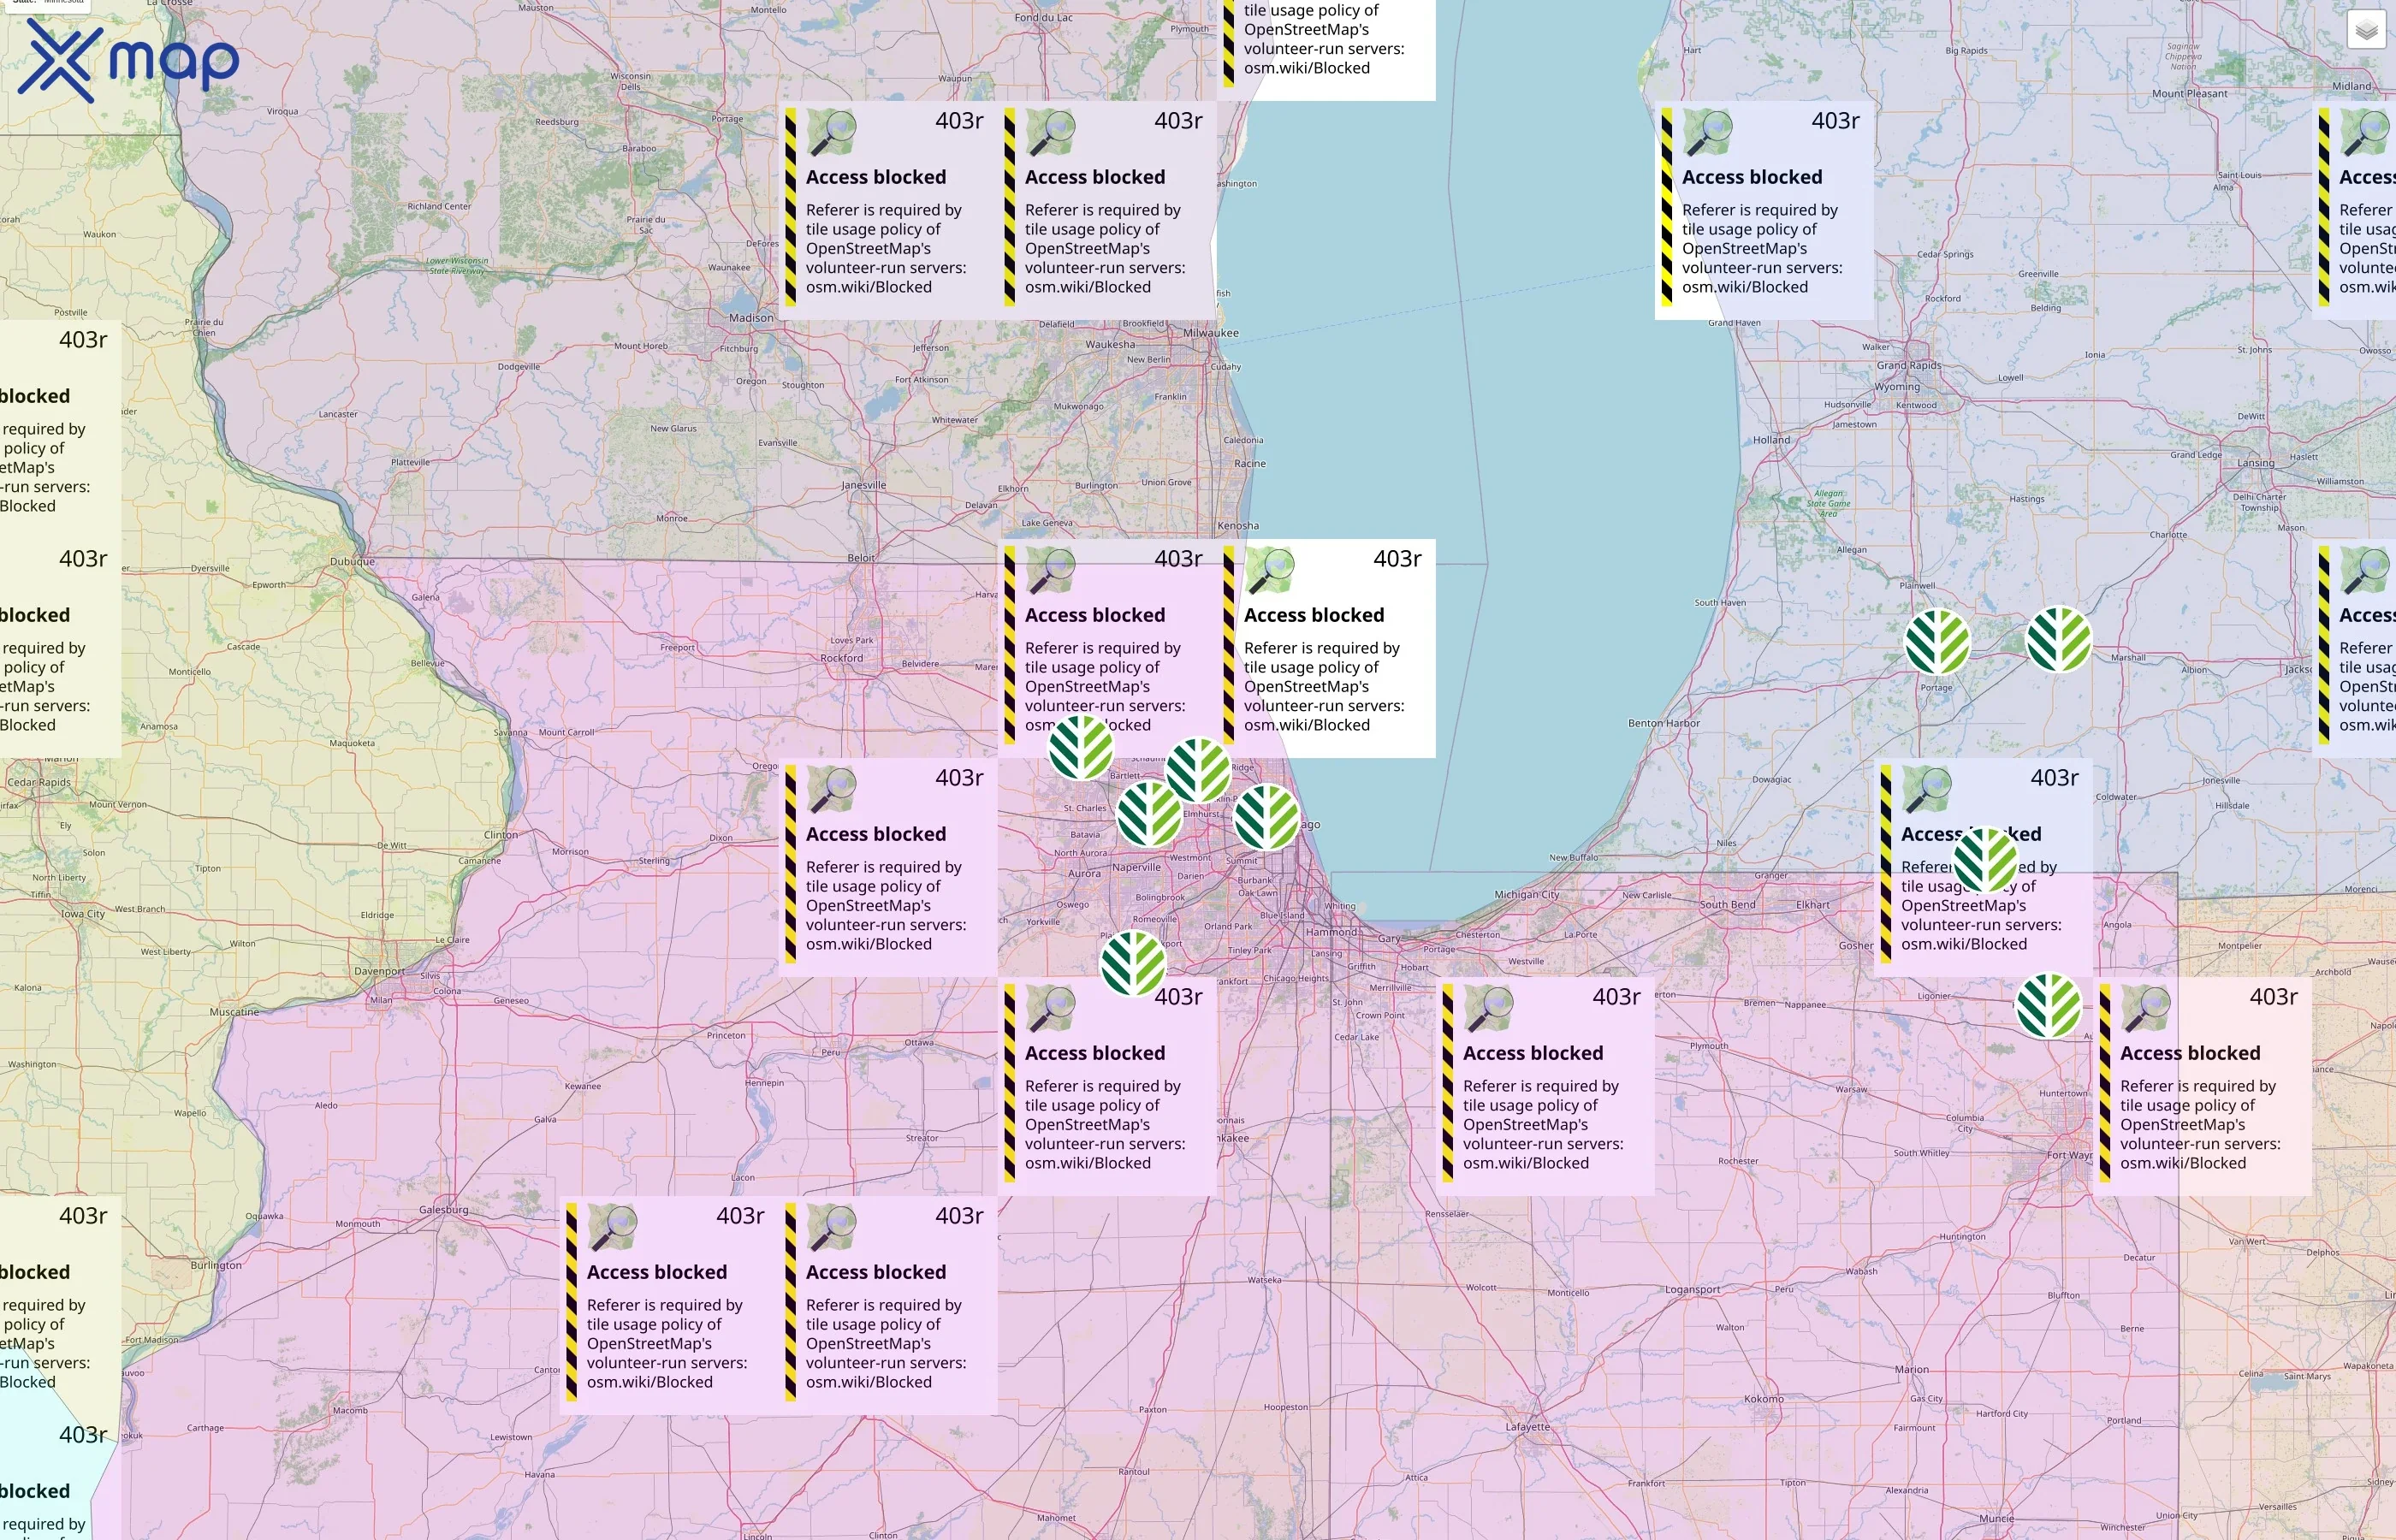The image size is (2396, 1540).
Task: Click the Dubuque city label
Action: [x=353, y=562]
